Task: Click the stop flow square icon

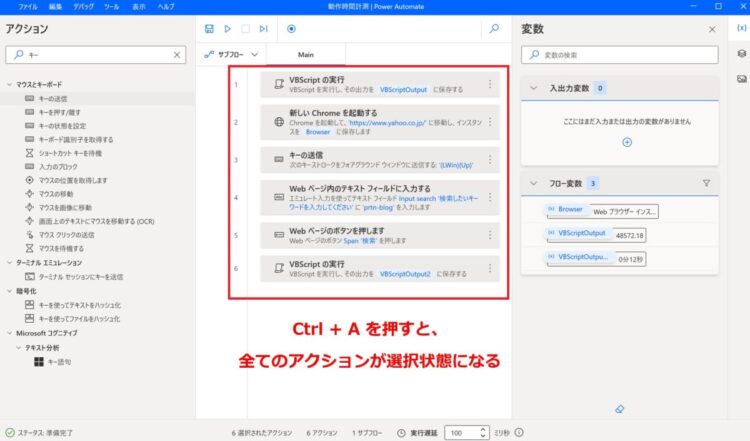Action: 245,29
